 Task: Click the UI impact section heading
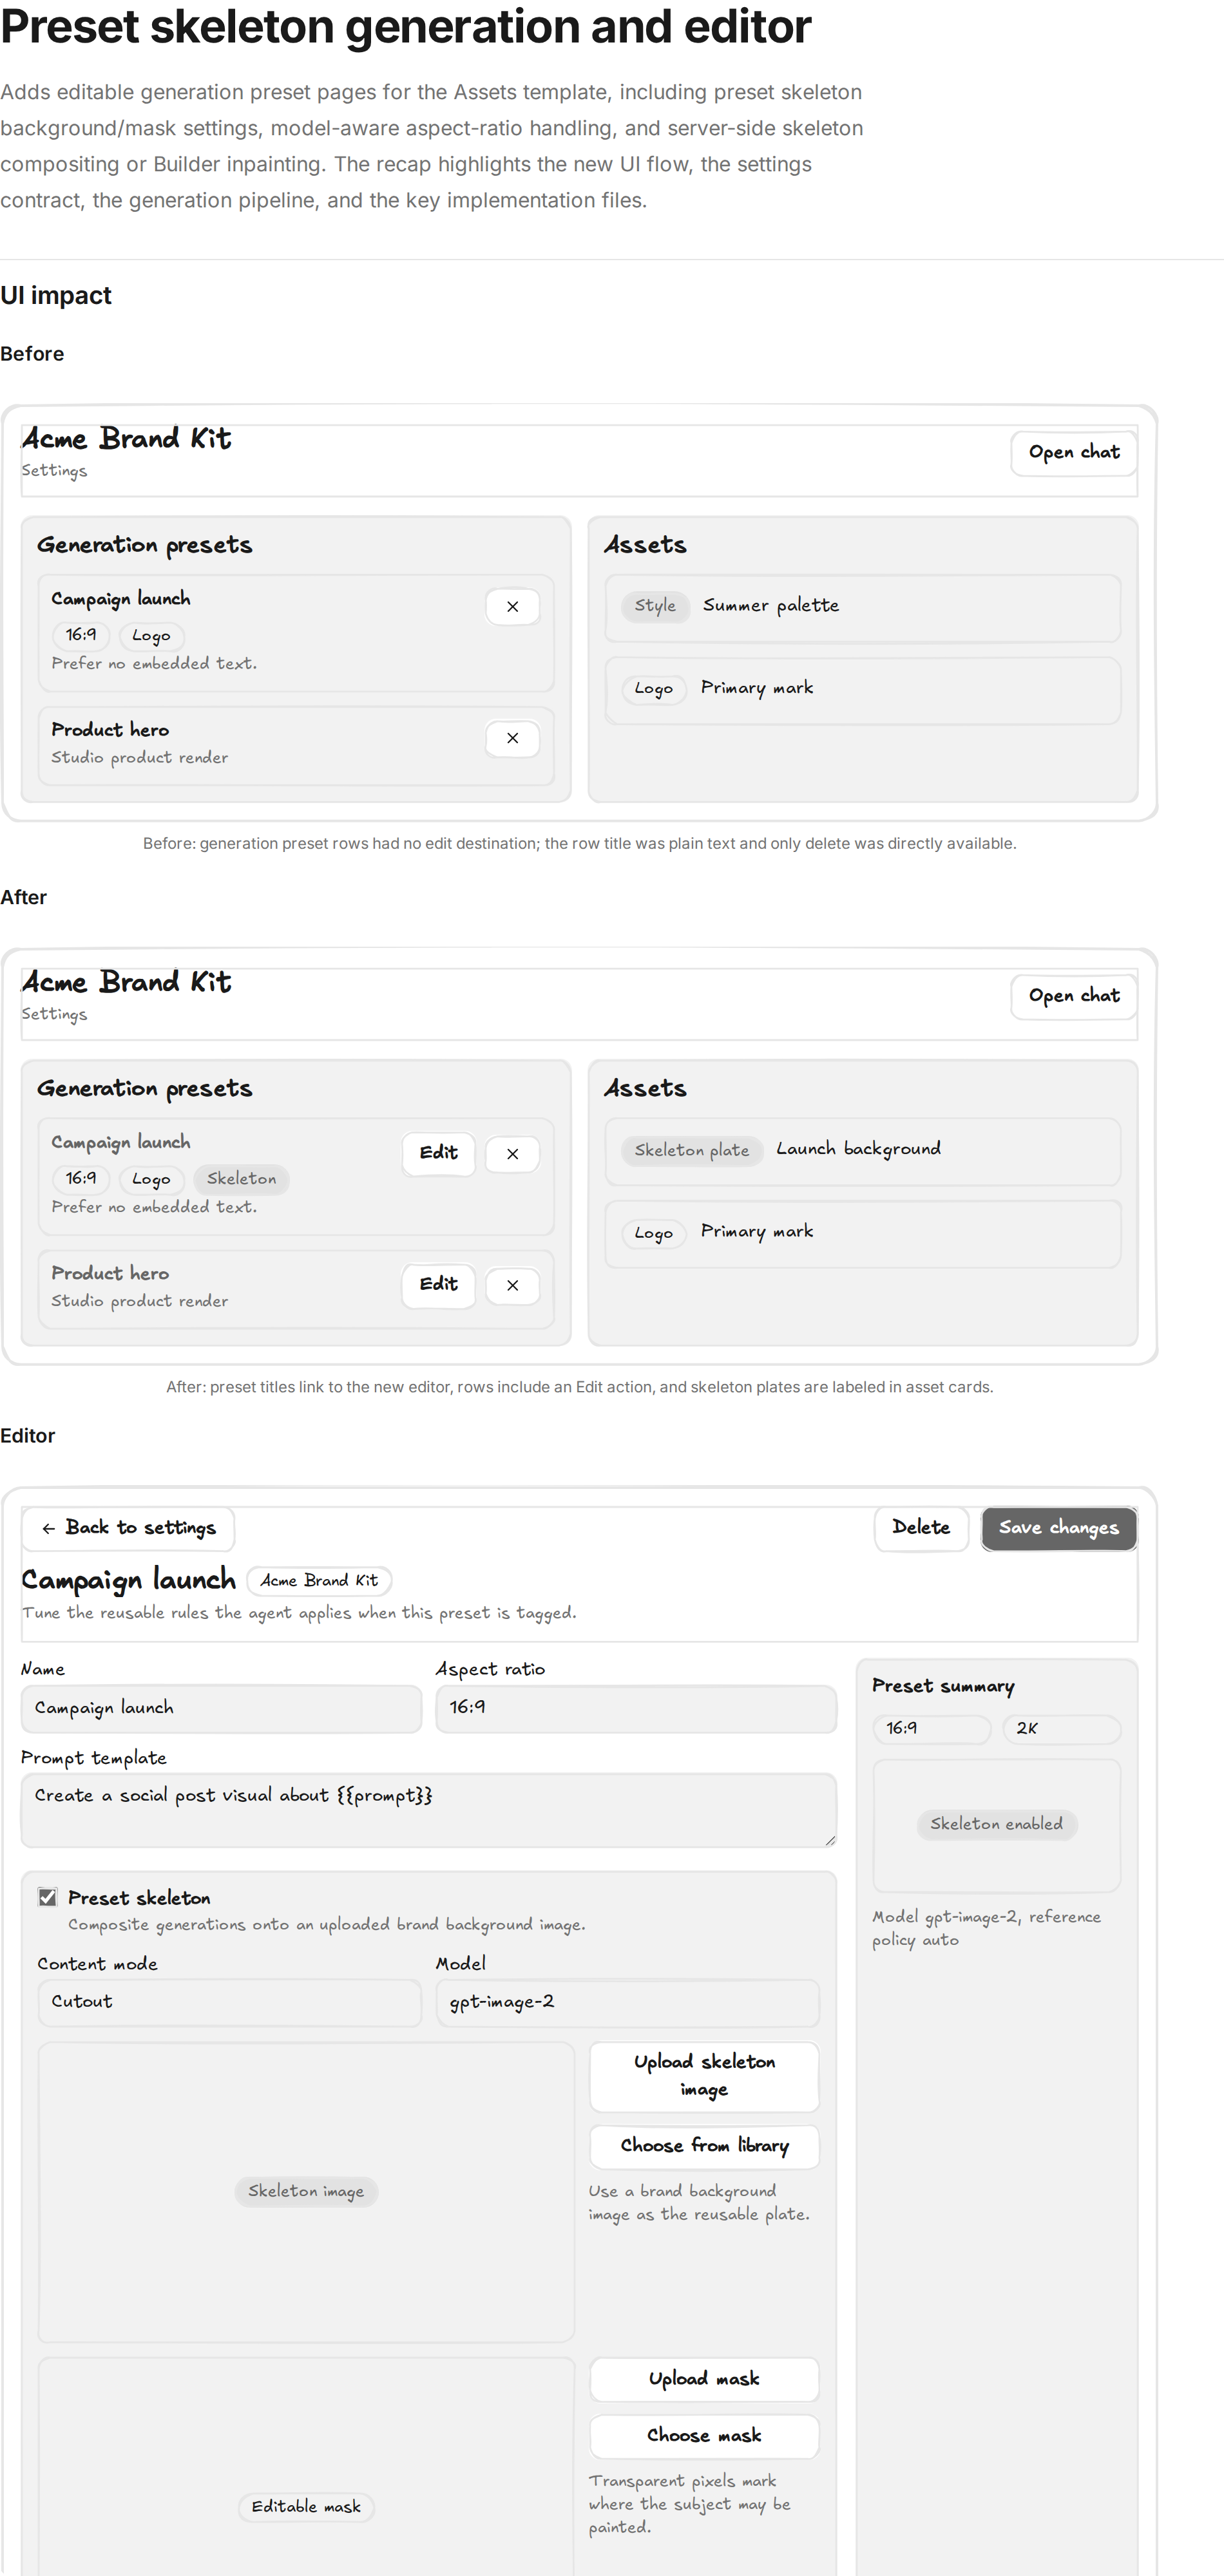pos(56,296)
